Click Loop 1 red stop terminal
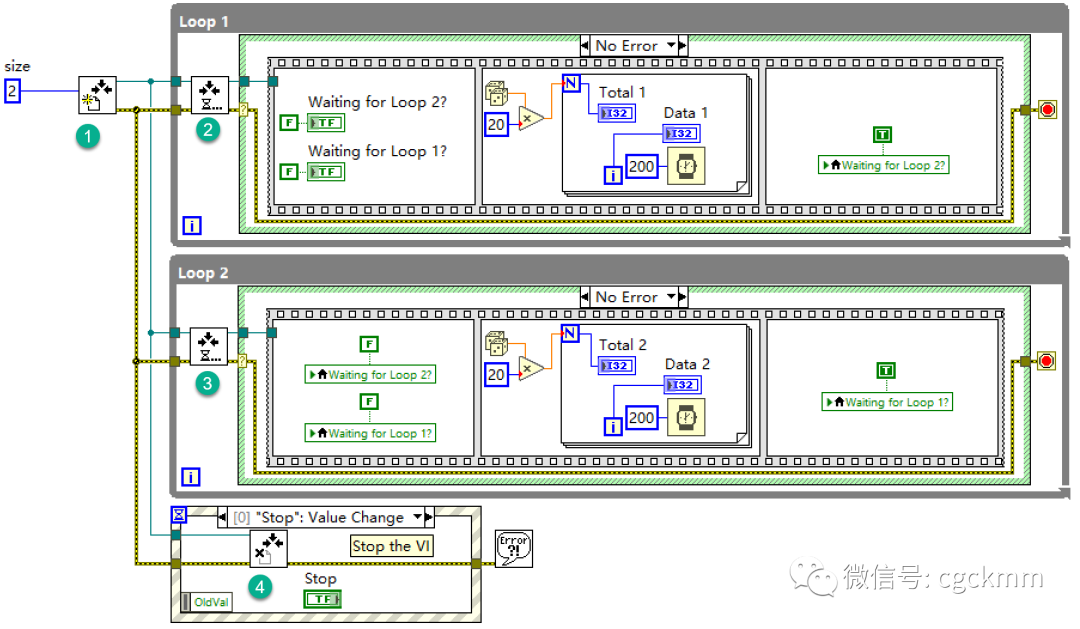The width and height of the screenshot is (1080, 629). 1047,110
